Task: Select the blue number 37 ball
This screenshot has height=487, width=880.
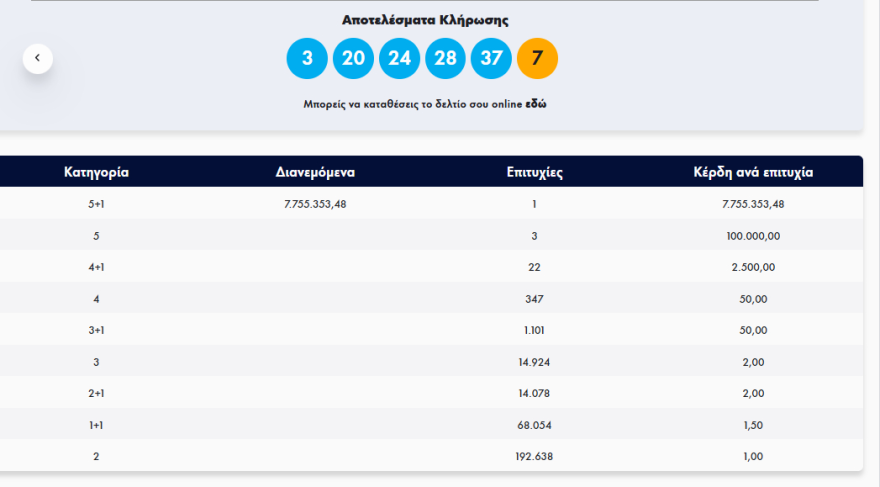Action: pyautogui.click(x=491, y=58)
